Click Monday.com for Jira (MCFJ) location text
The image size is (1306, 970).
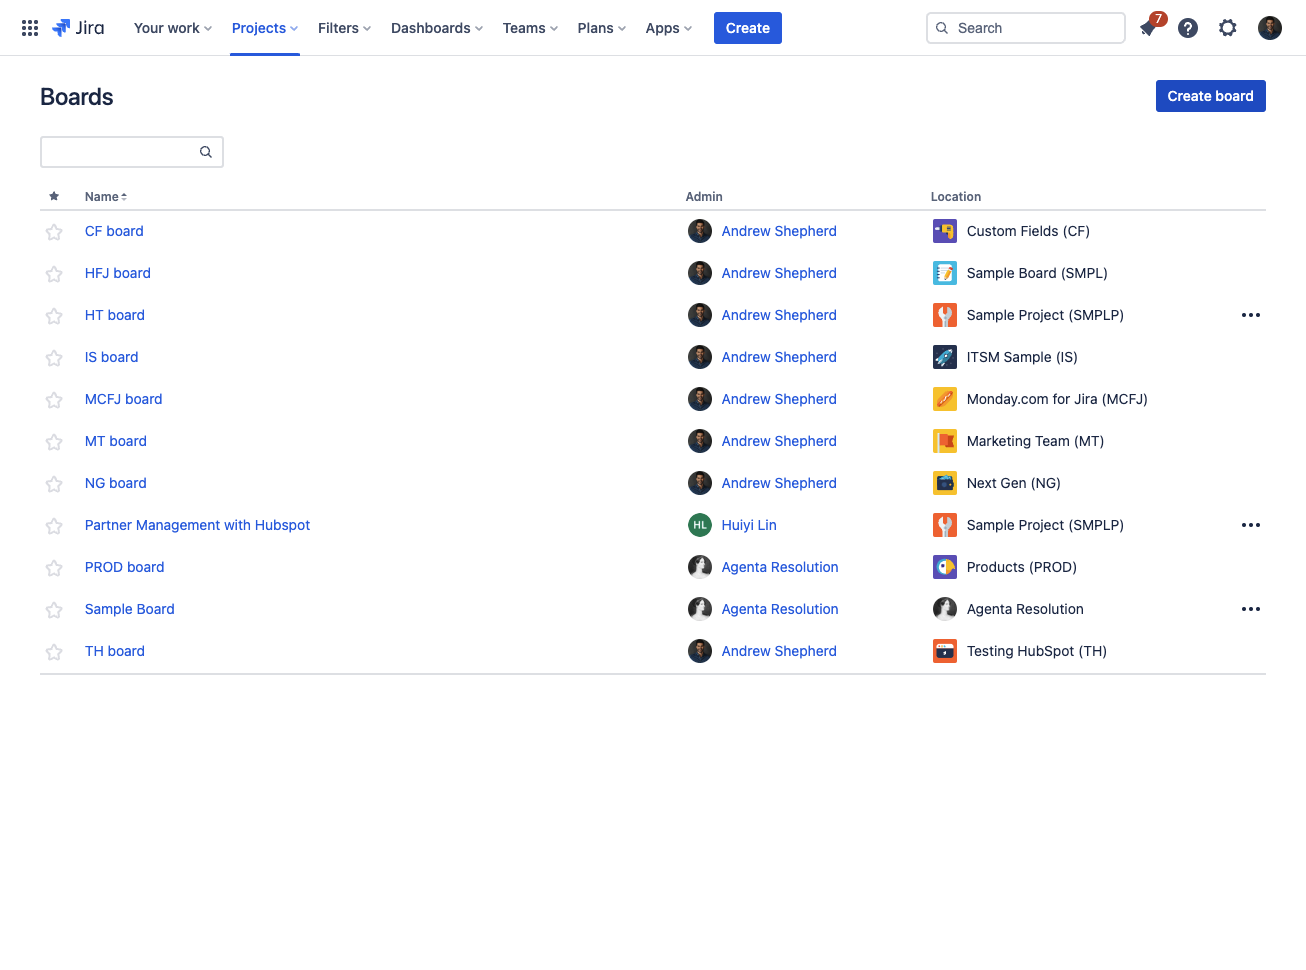pyautogui.click(x=1057, y=399)
